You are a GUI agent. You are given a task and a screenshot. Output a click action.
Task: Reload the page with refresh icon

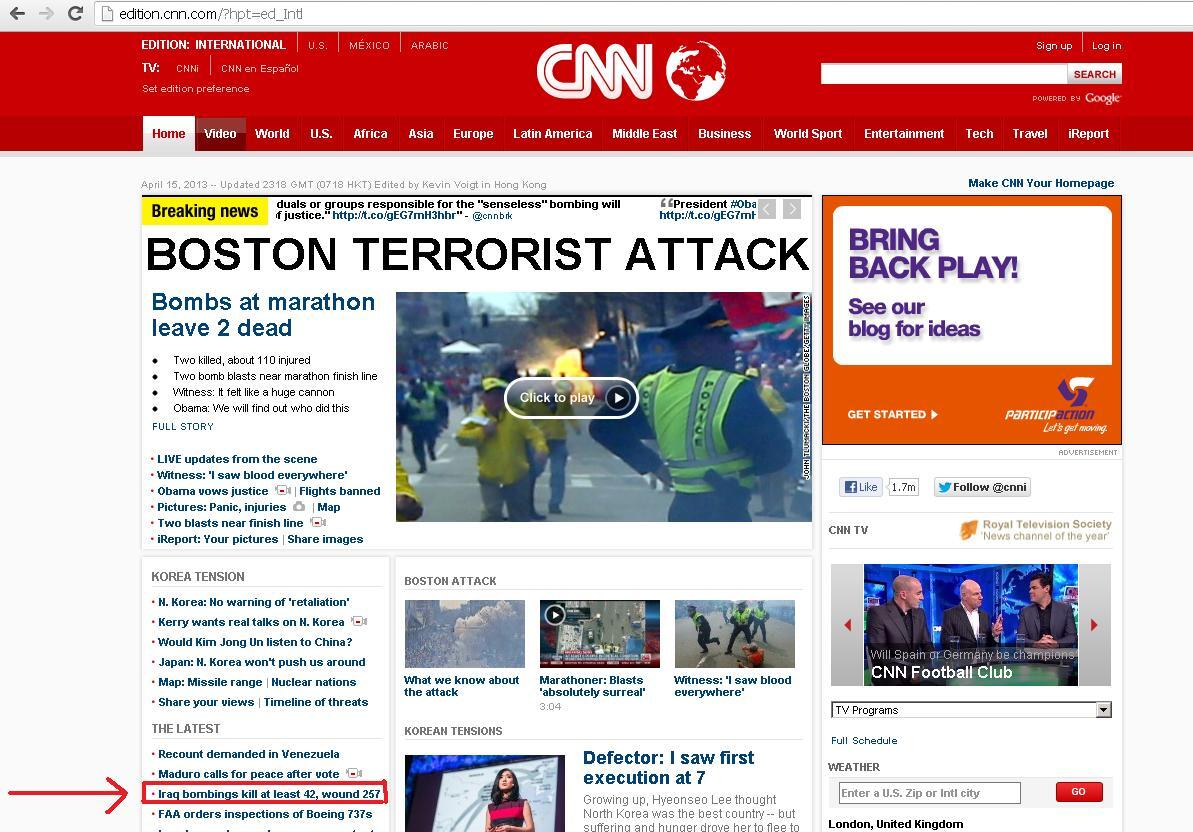pyautogui.click(x=75, y=13)
